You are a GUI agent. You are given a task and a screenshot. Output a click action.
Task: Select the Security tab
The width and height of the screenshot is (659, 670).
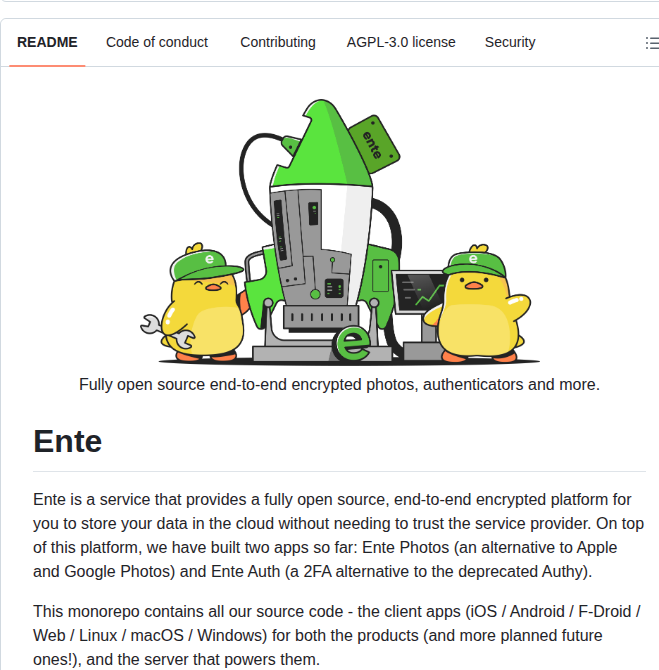(x=510, y=42)
